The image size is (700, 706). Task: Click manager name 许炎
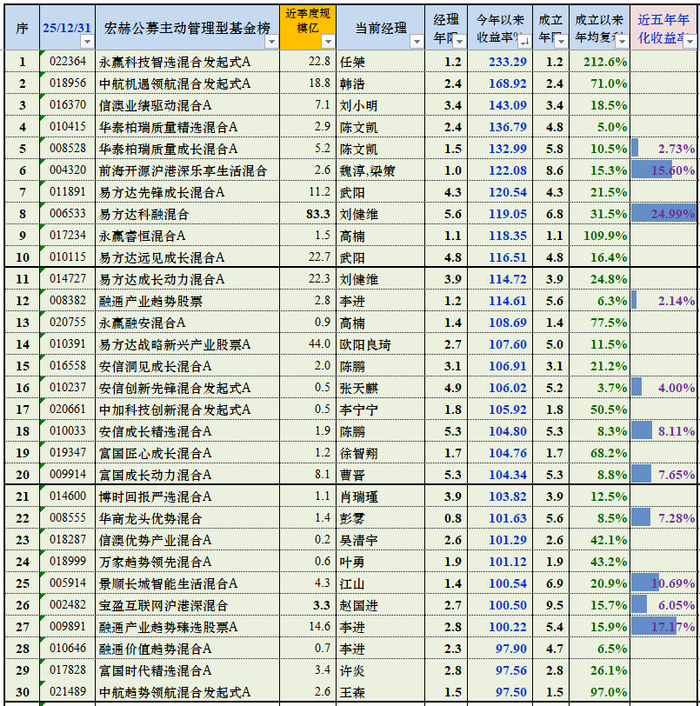point(352,670)
